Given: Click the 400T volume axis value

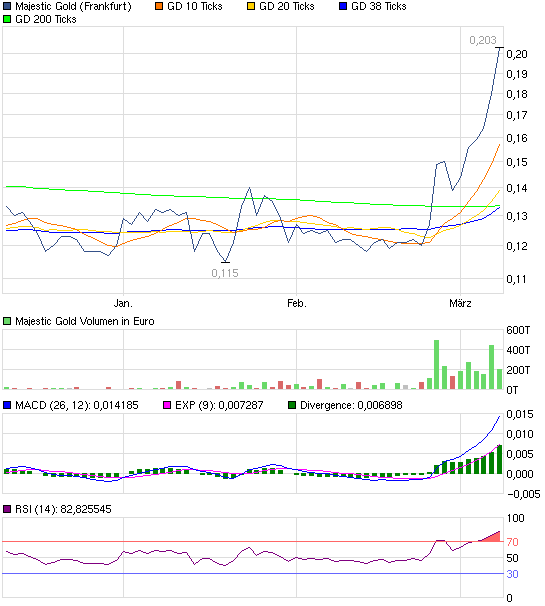Looking at the screenshot, I should click(x=518, y=350).
